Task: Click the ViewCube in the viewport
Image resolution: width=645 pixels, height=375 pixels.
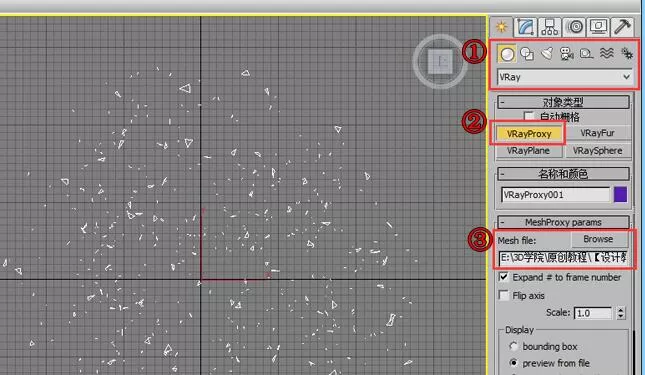Action: (440, 62)
